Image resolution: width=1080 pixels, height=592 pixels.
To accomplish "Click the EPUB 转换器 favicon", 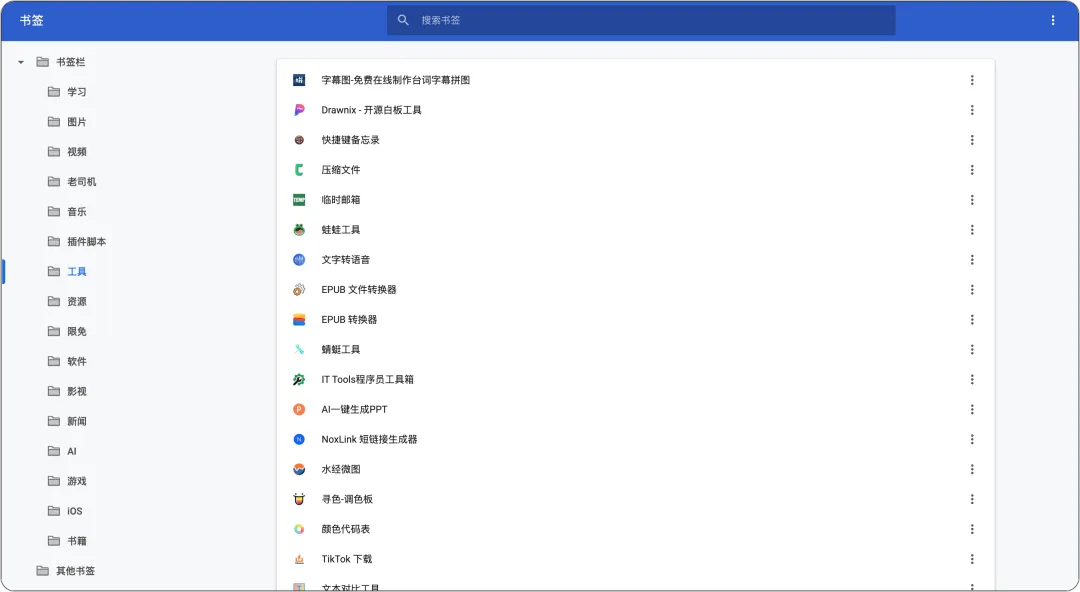I will (x=299, y=320).
